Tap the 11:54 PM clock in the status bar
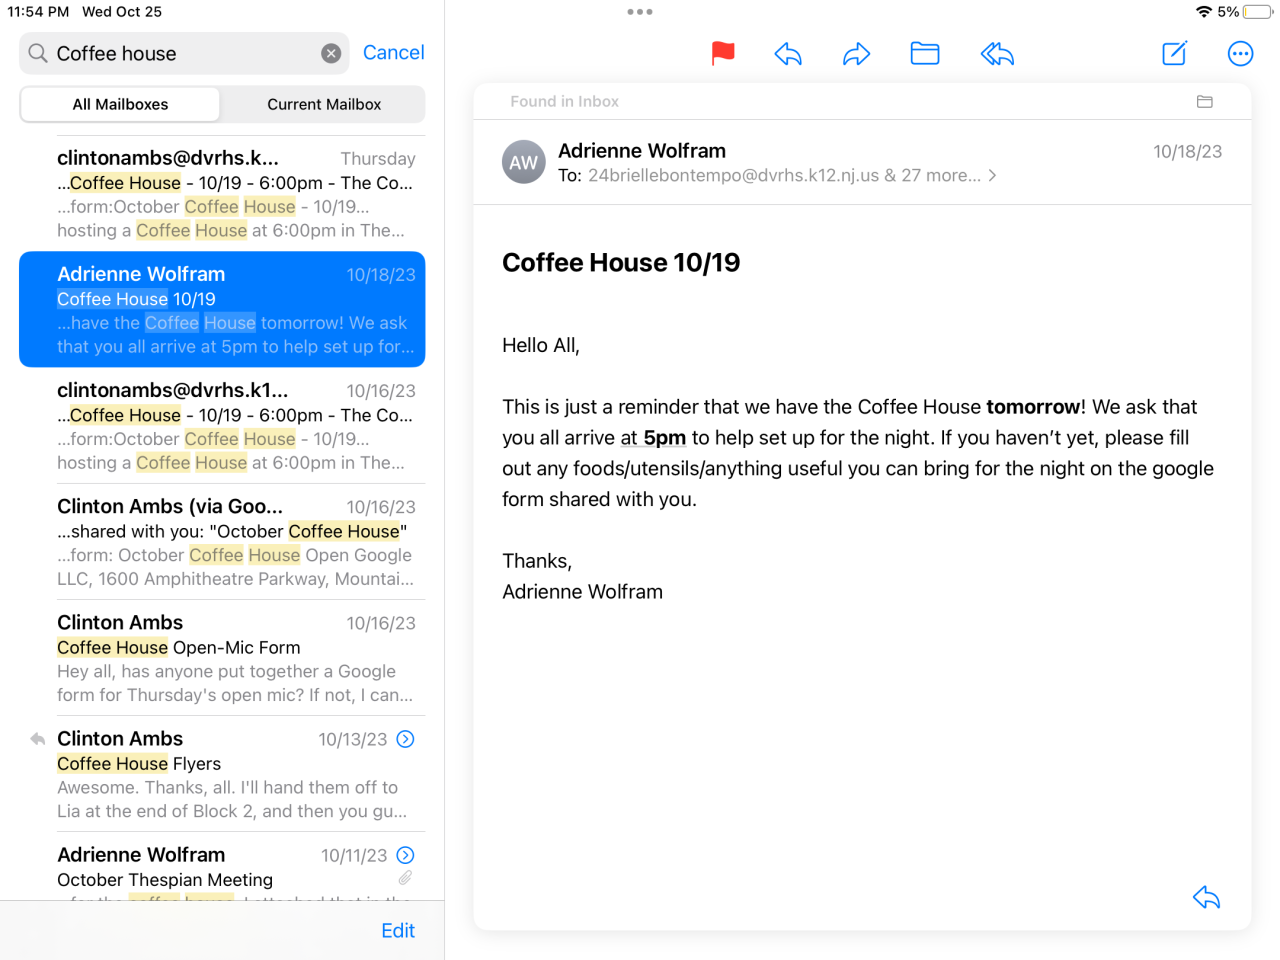 point(38,12)
